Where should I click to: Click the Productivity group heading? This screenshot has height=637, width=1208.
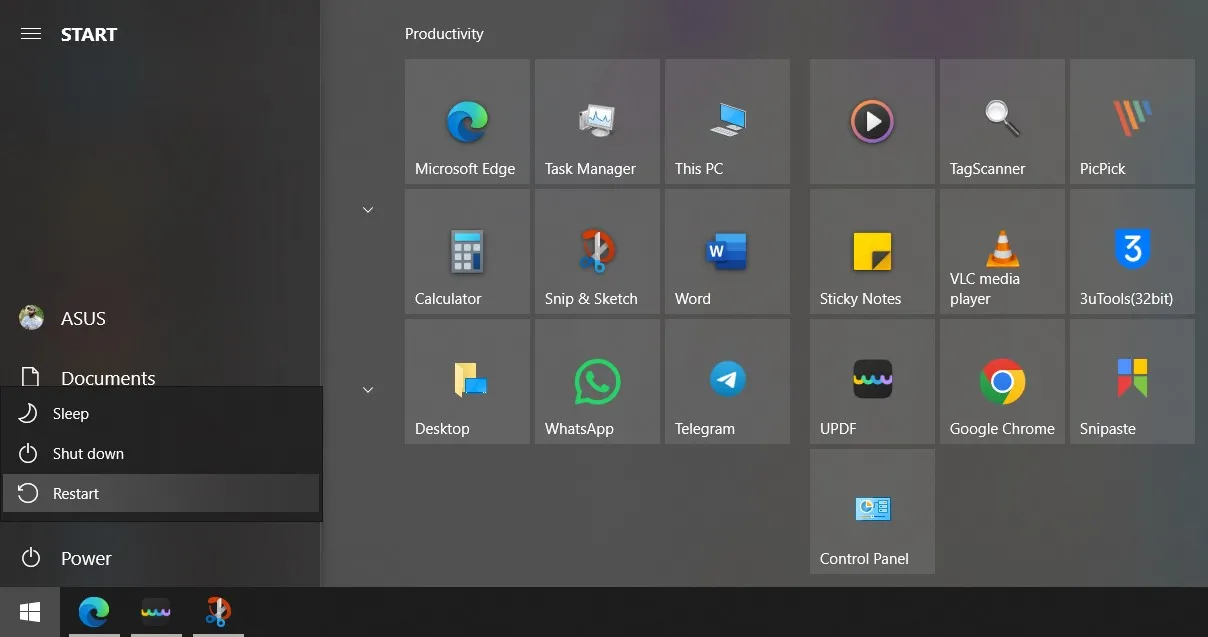pos(444,34)
